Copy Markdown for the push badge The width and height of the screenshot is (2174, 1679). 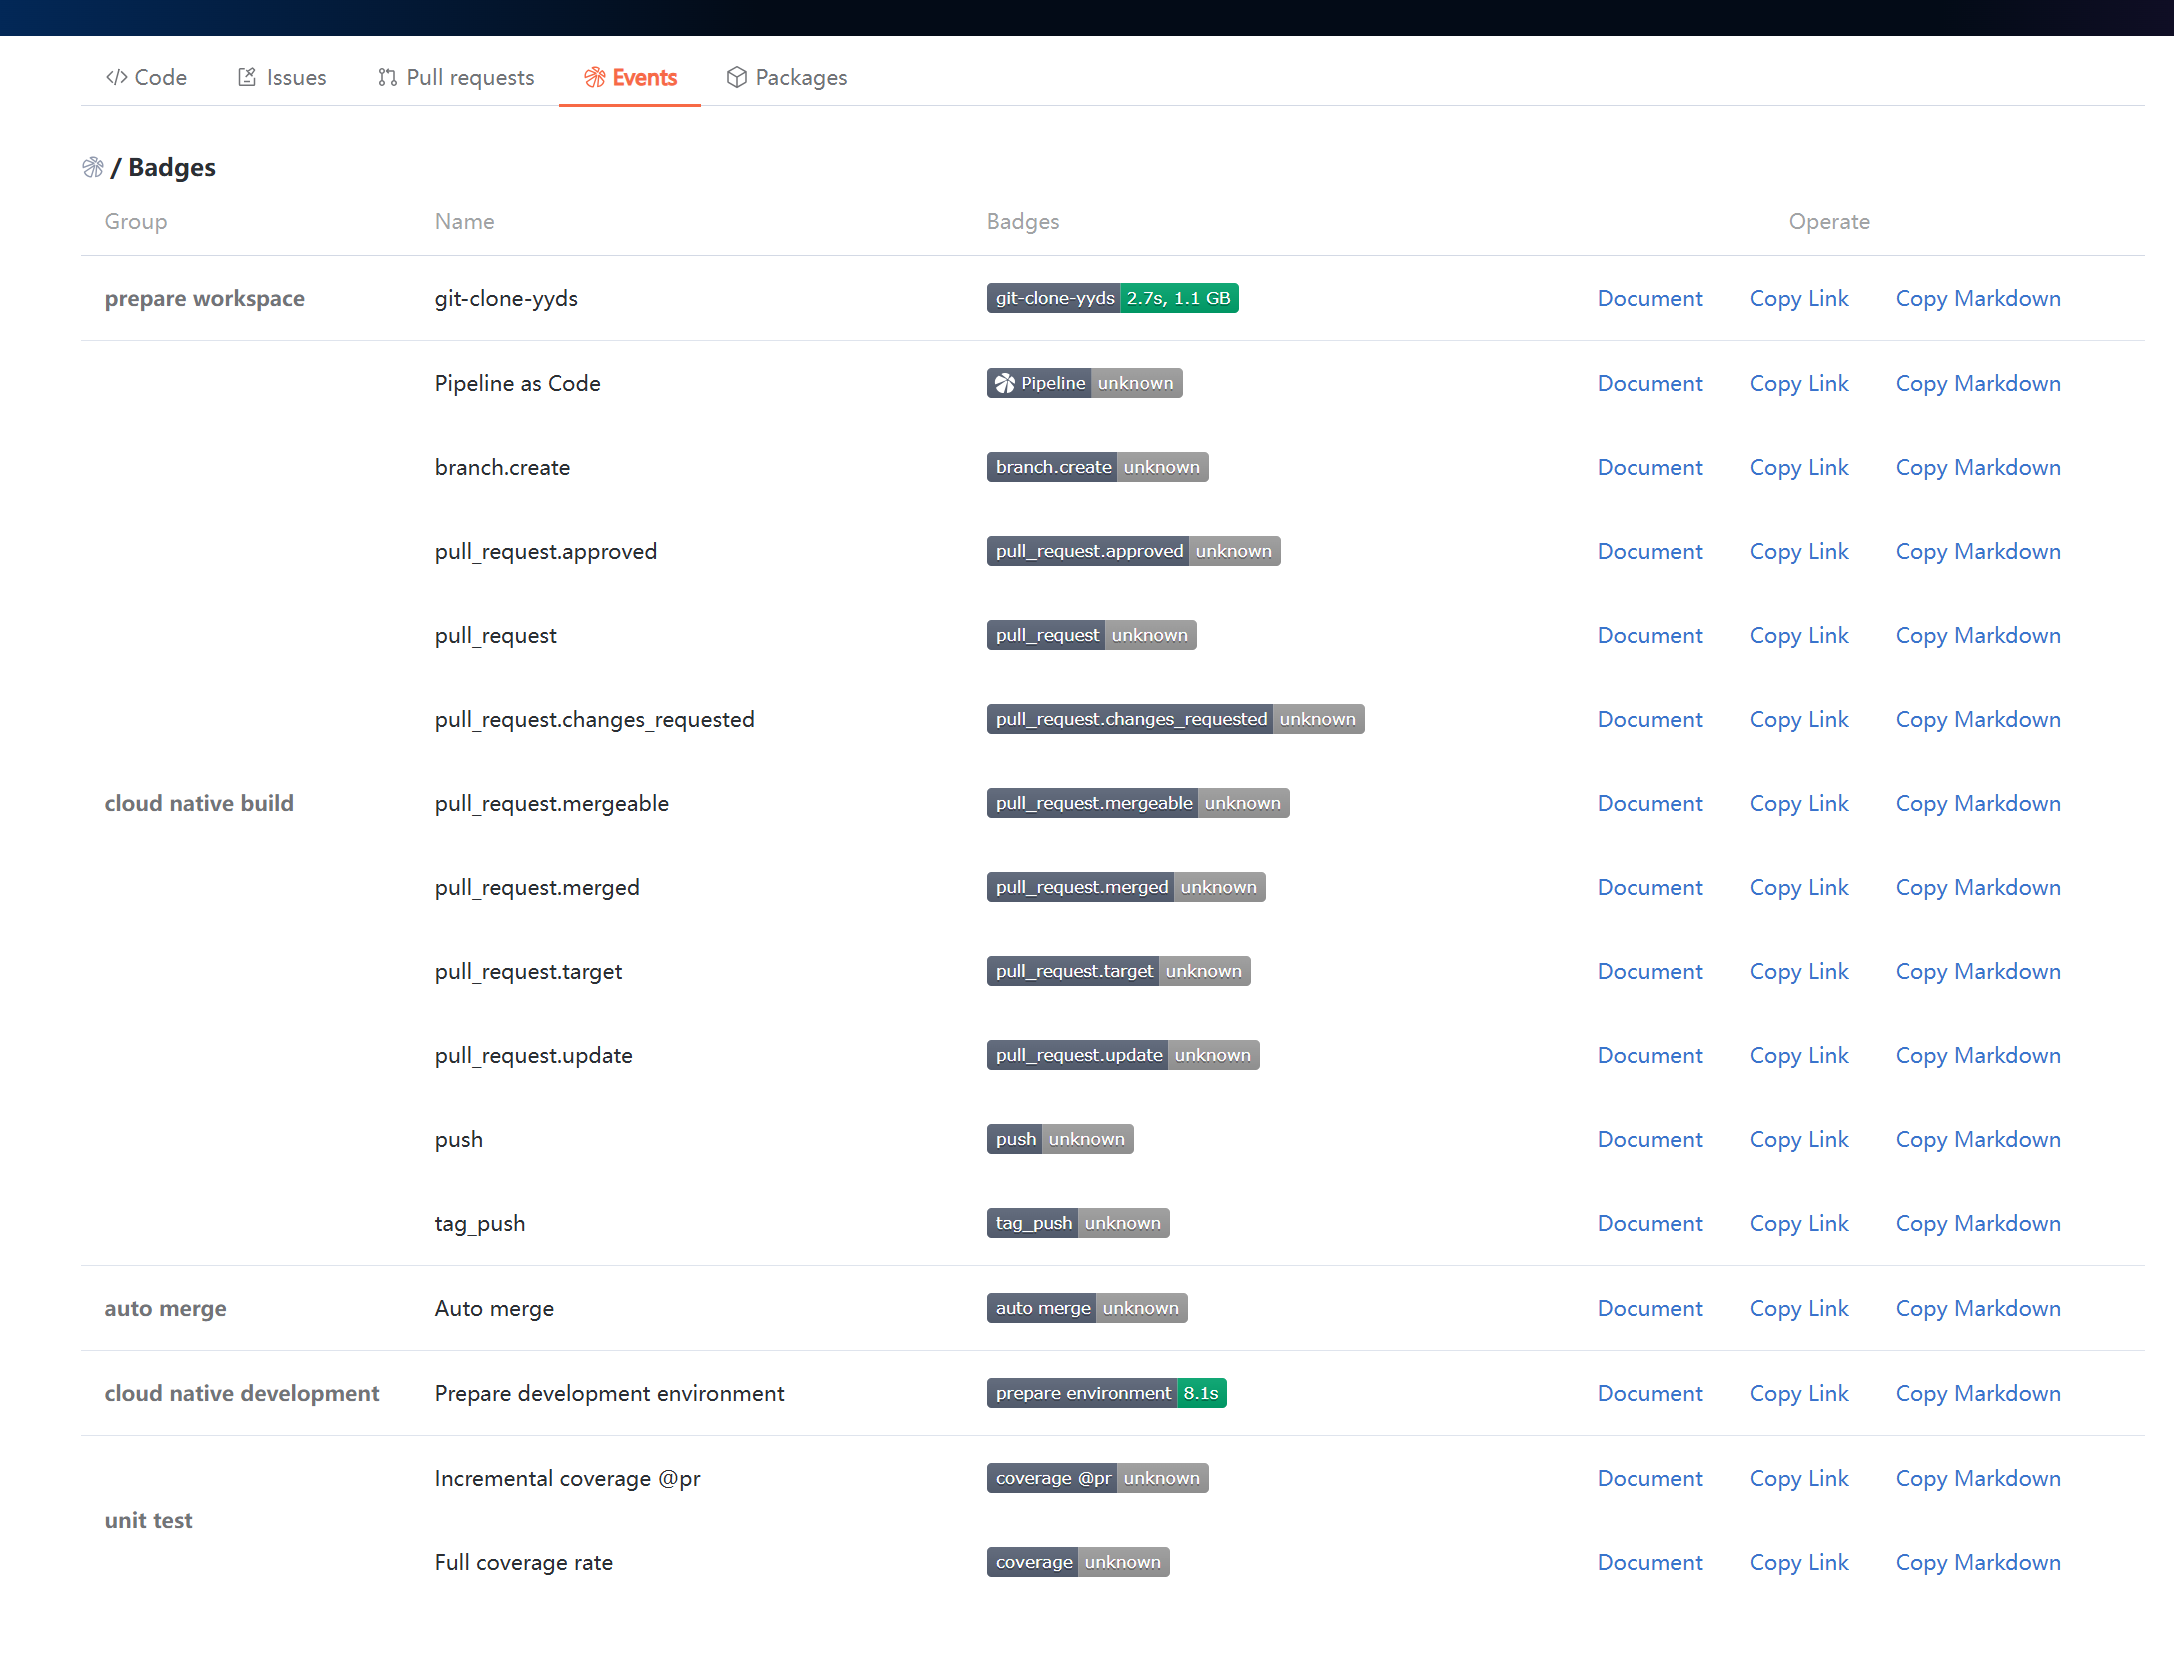pos(1977,1139)
